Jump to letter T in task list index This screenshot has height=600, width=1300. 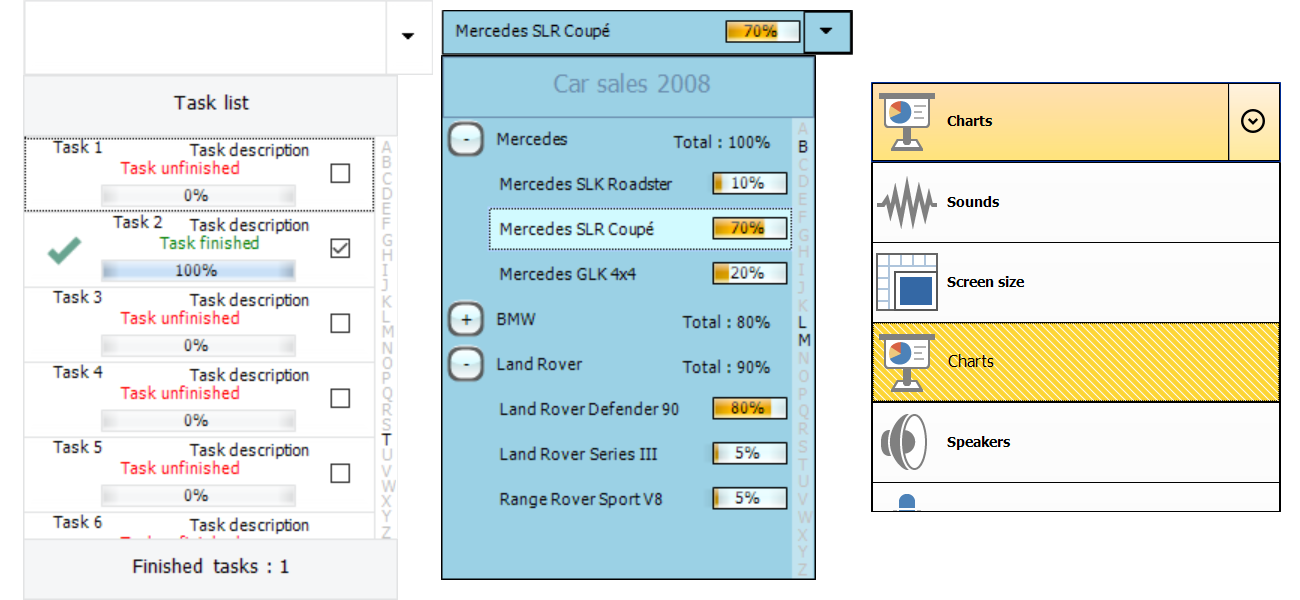pos(388,439)
